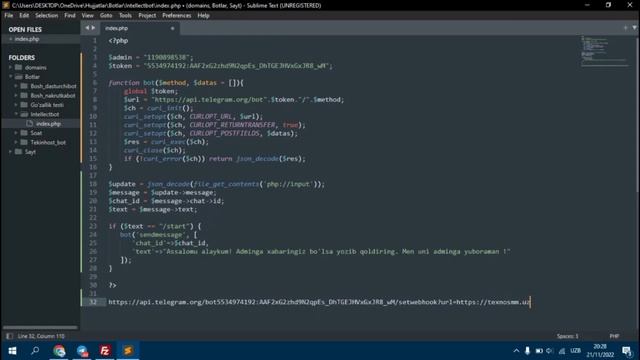The image size is (640, 360).
Task: Close index.php entry in Open Files
Action: pos(10,39)
